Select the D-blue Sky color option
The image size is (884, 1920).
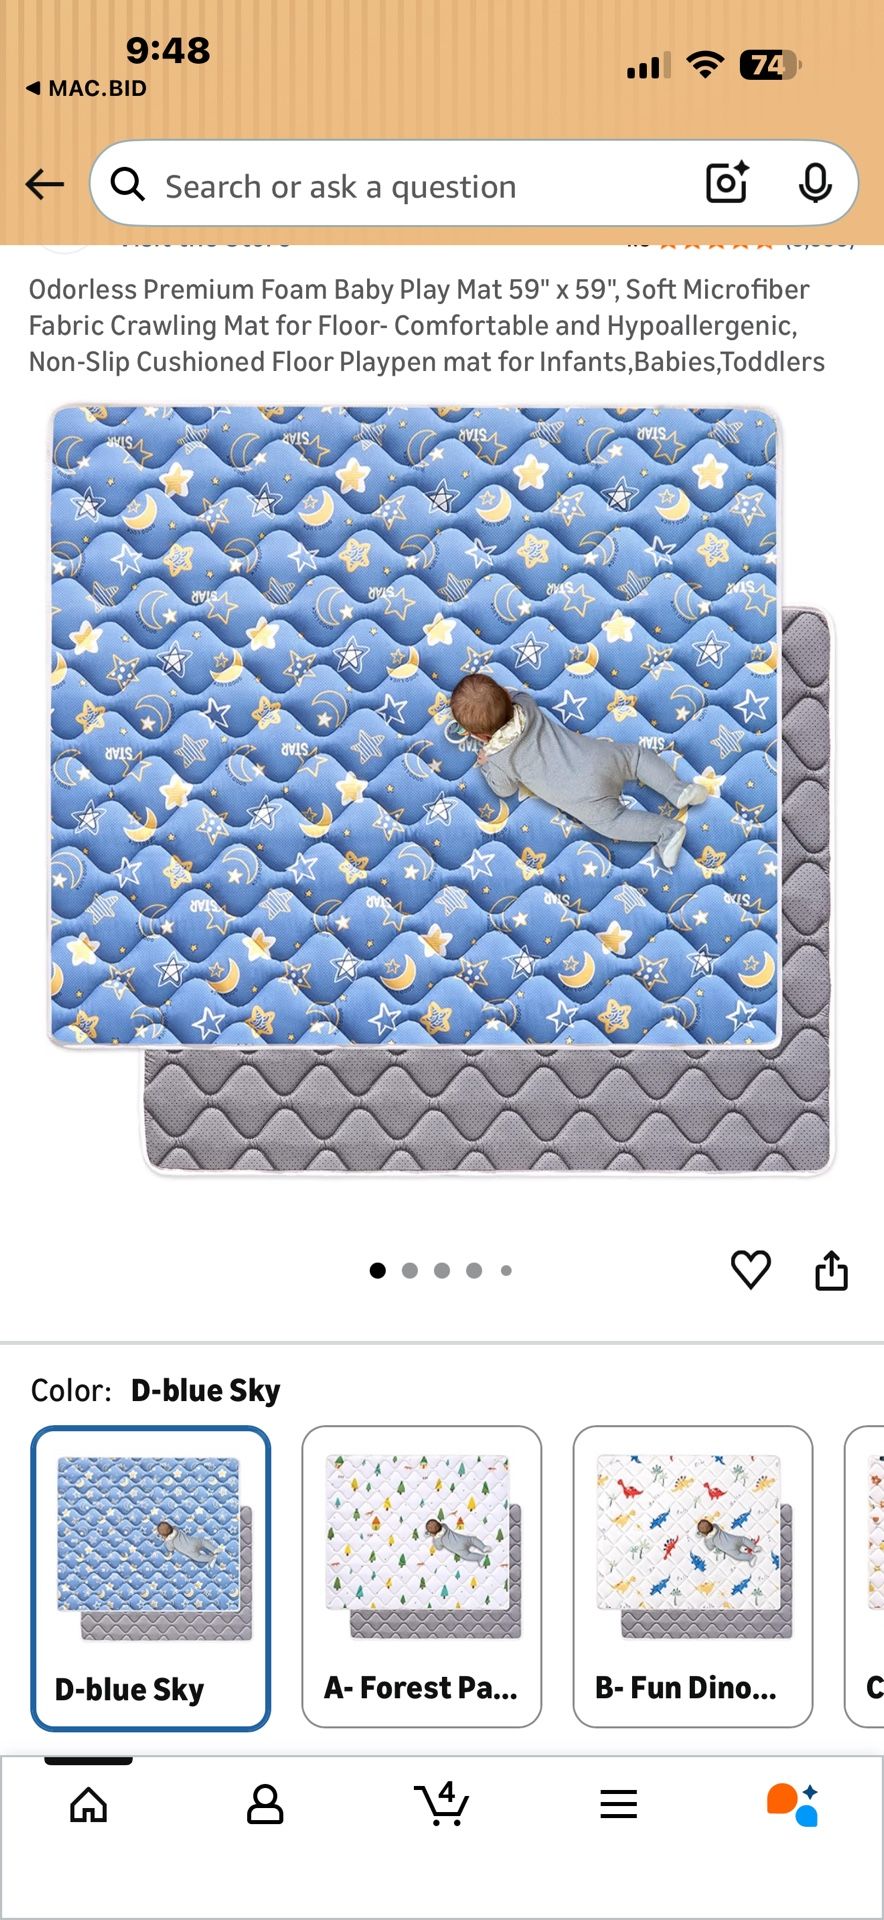(x=151, y=1578)
